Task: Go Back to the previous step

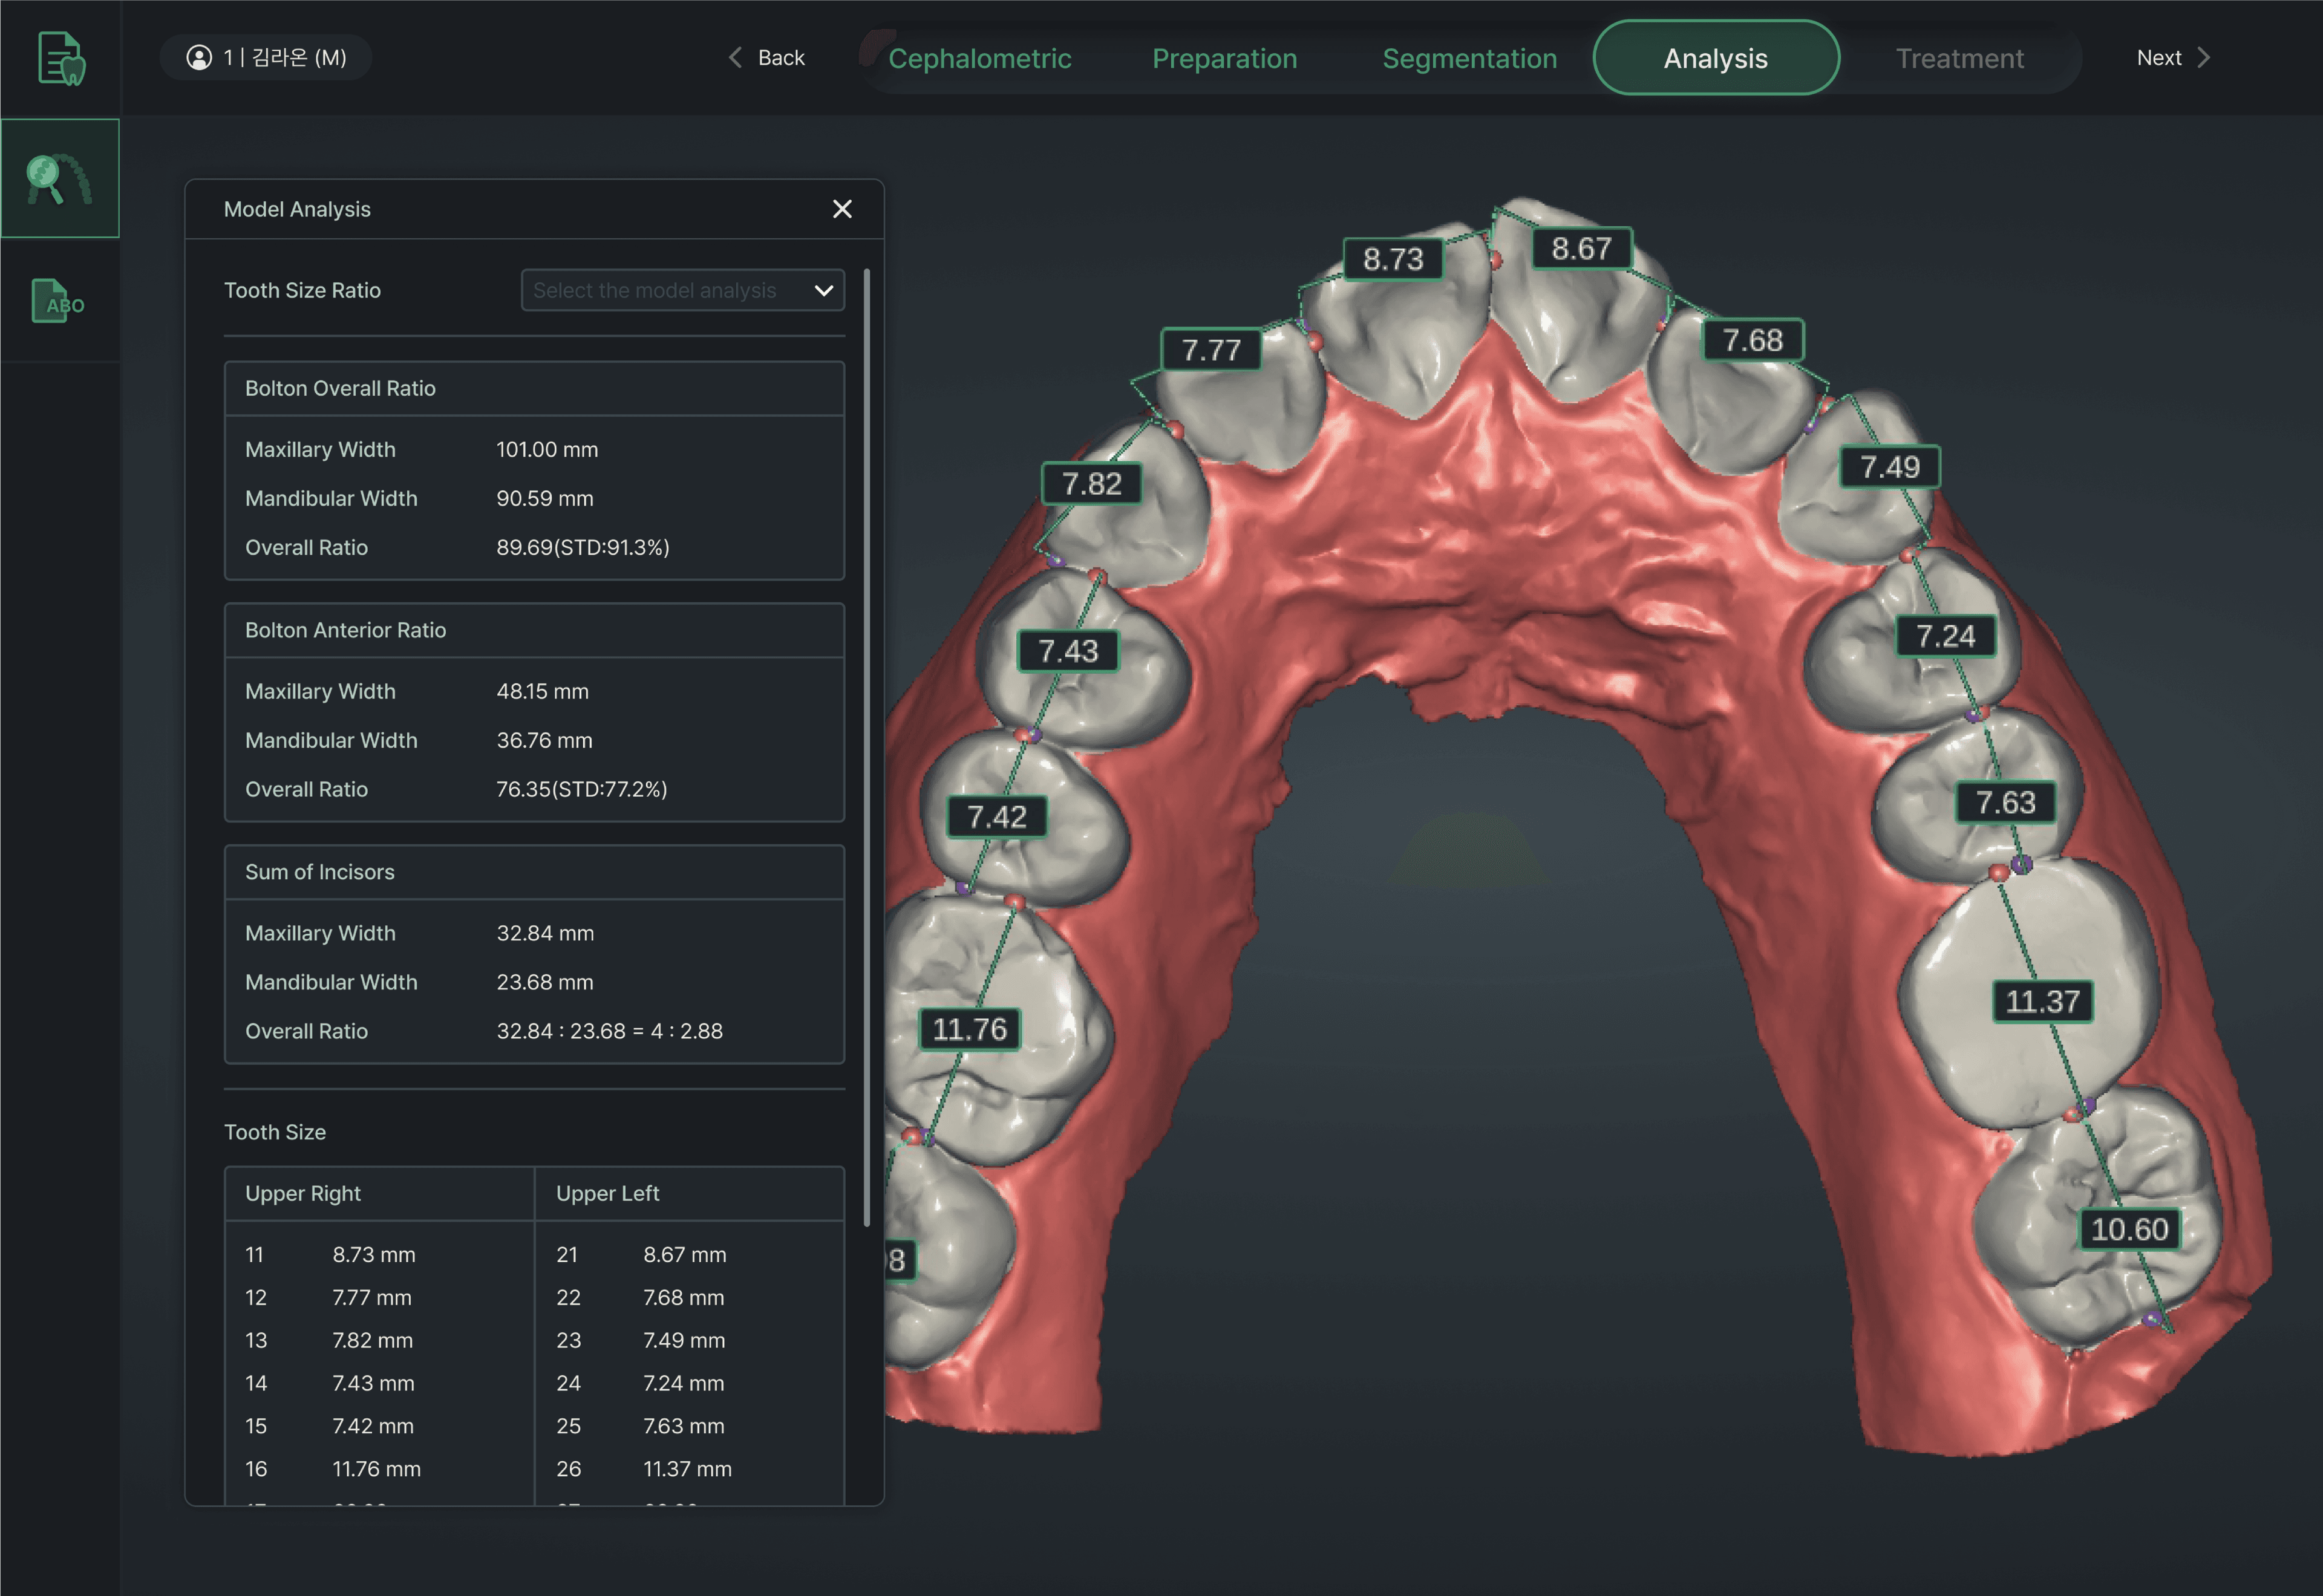Action: click(x=766, y=58)
